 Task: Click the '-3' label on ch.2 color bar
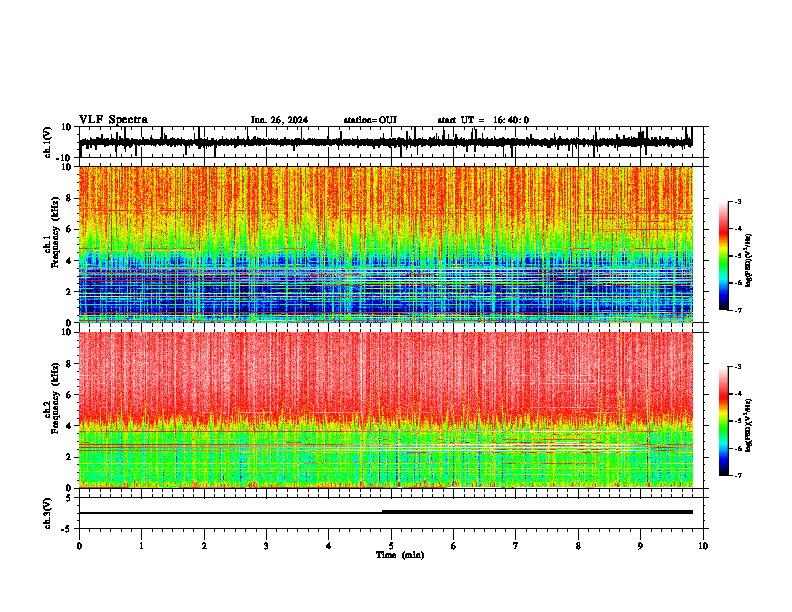point(738,367)
